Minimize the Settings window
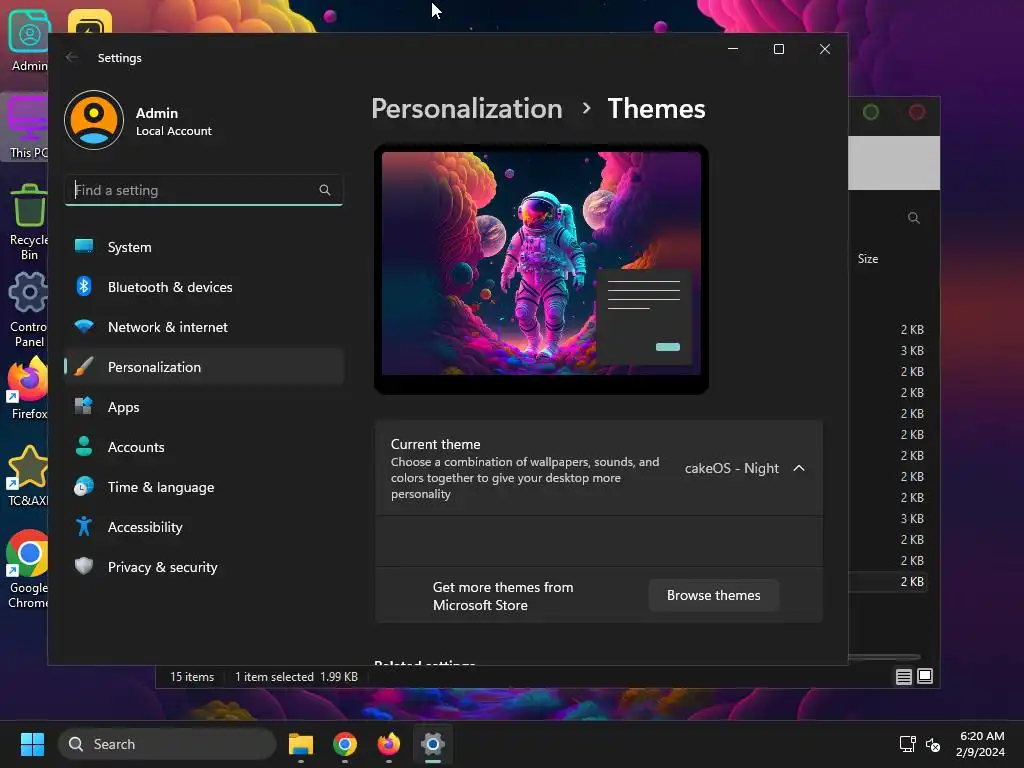The image size is (1024, 768). coord(733,49)
